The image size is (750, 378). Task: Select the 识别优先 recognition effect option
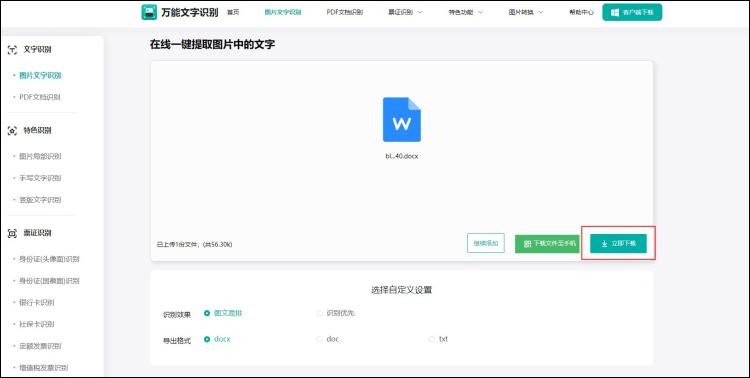point(335,313)
